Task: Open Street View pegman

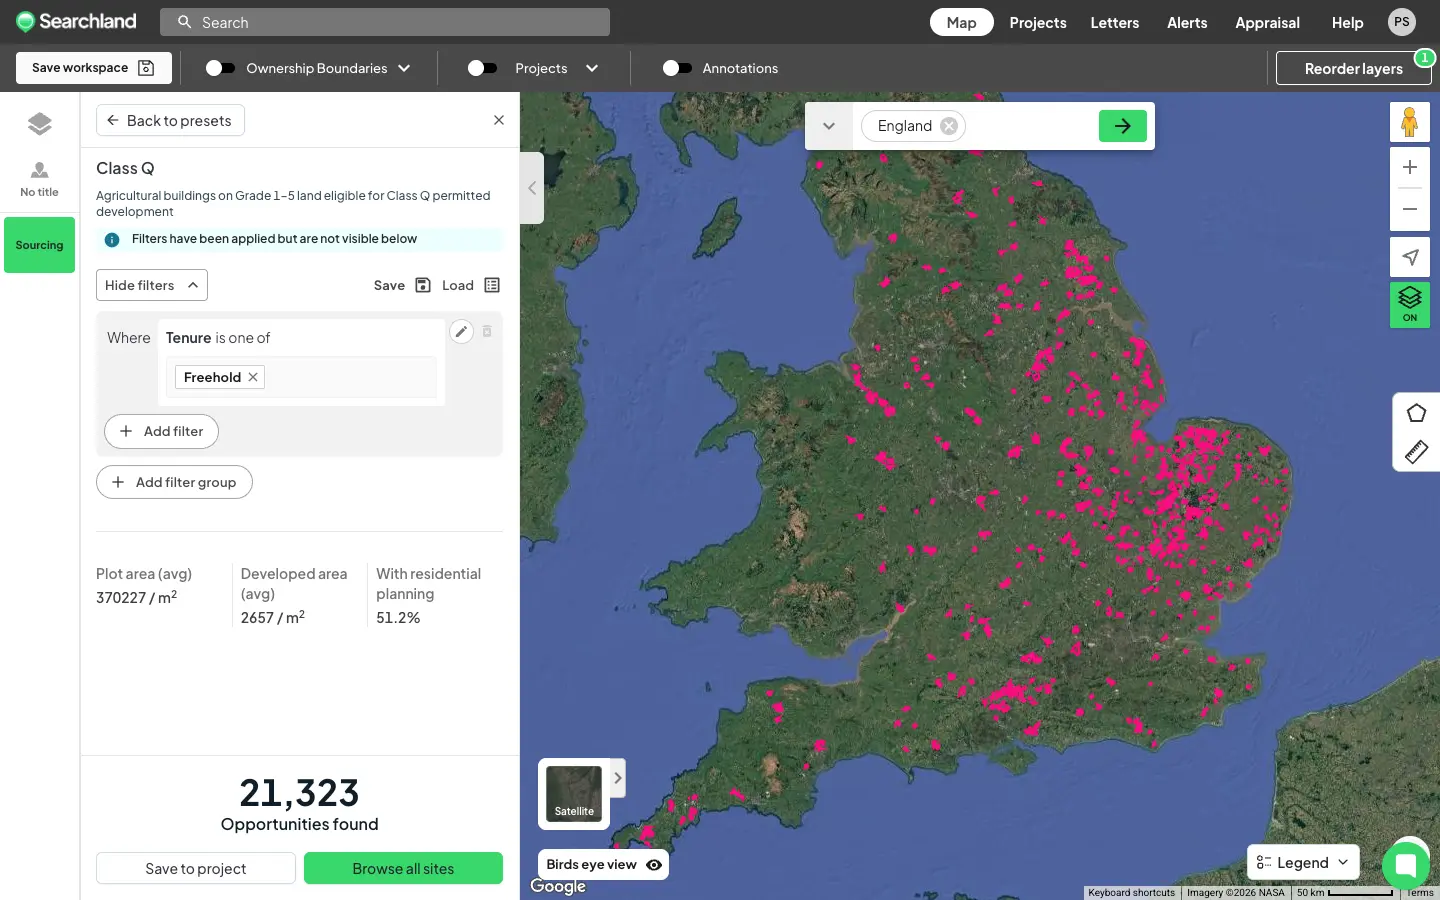Action: [x=1410, y=122]
